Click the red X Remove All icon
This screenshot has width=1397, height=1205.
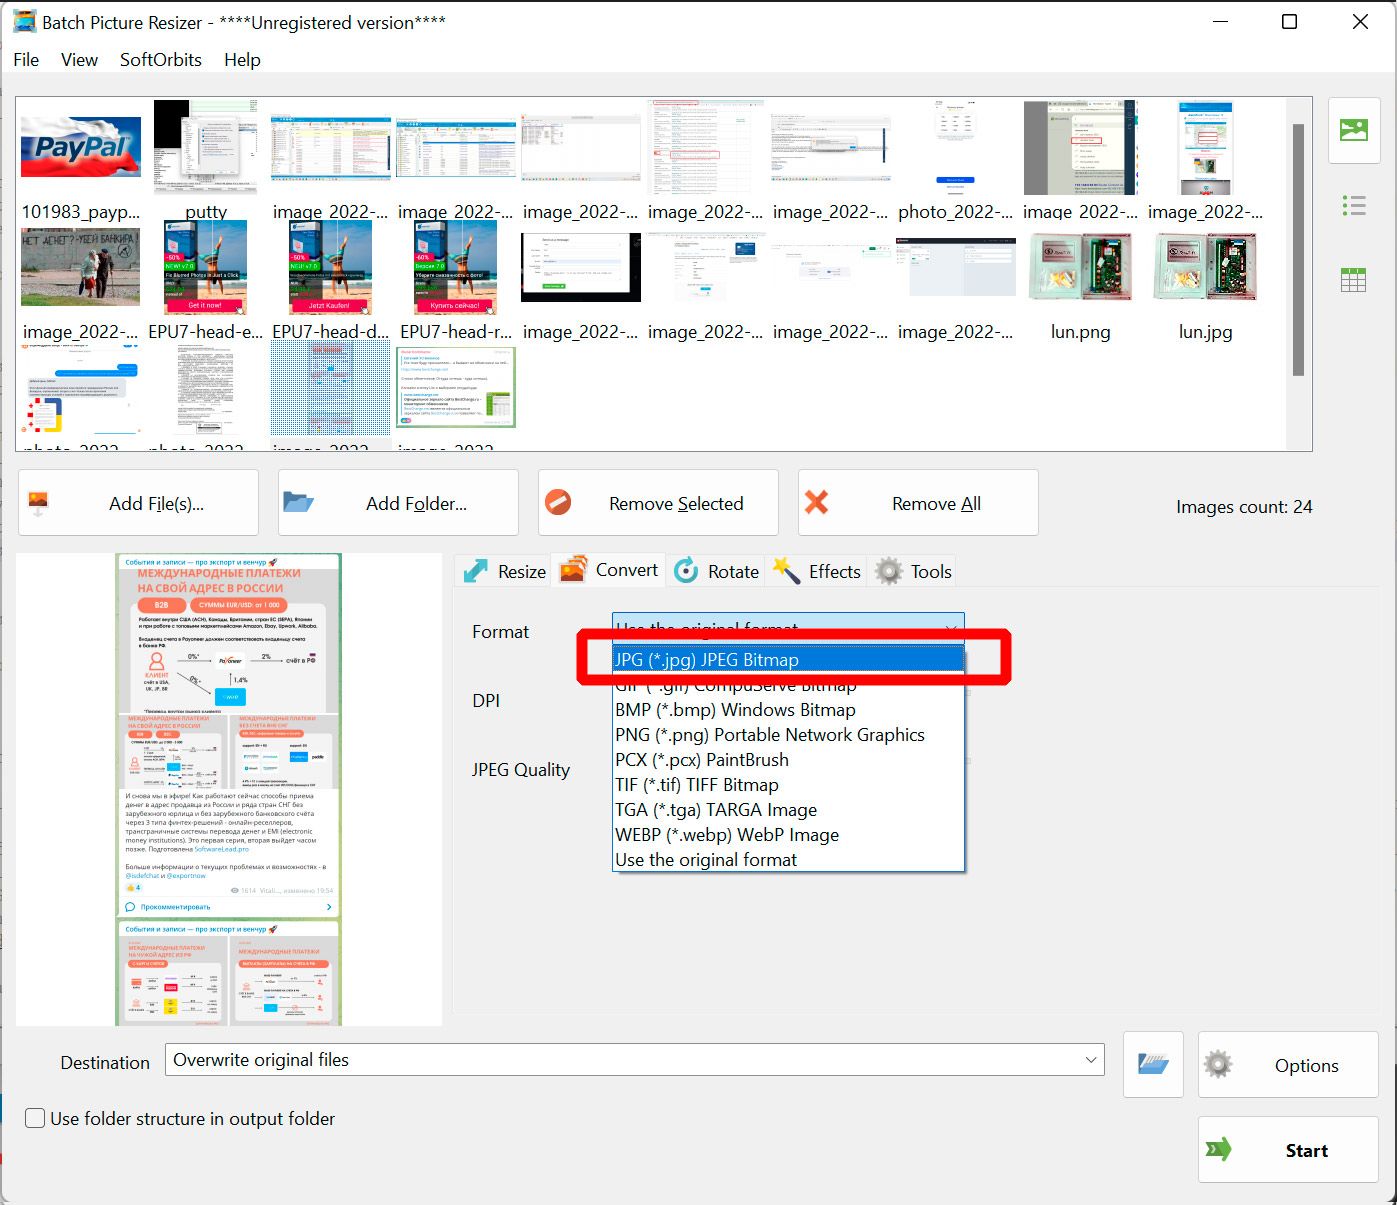click(x=817, y=502)
